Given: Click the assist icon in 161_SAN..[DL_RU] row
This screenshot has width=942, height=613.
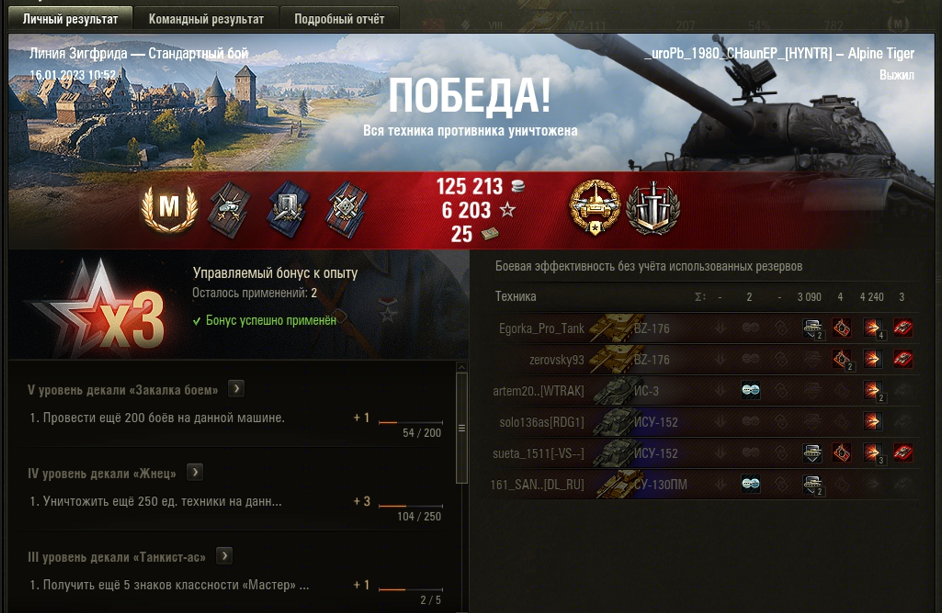Looking at the screenshot, I should click(x=812, y=484).
